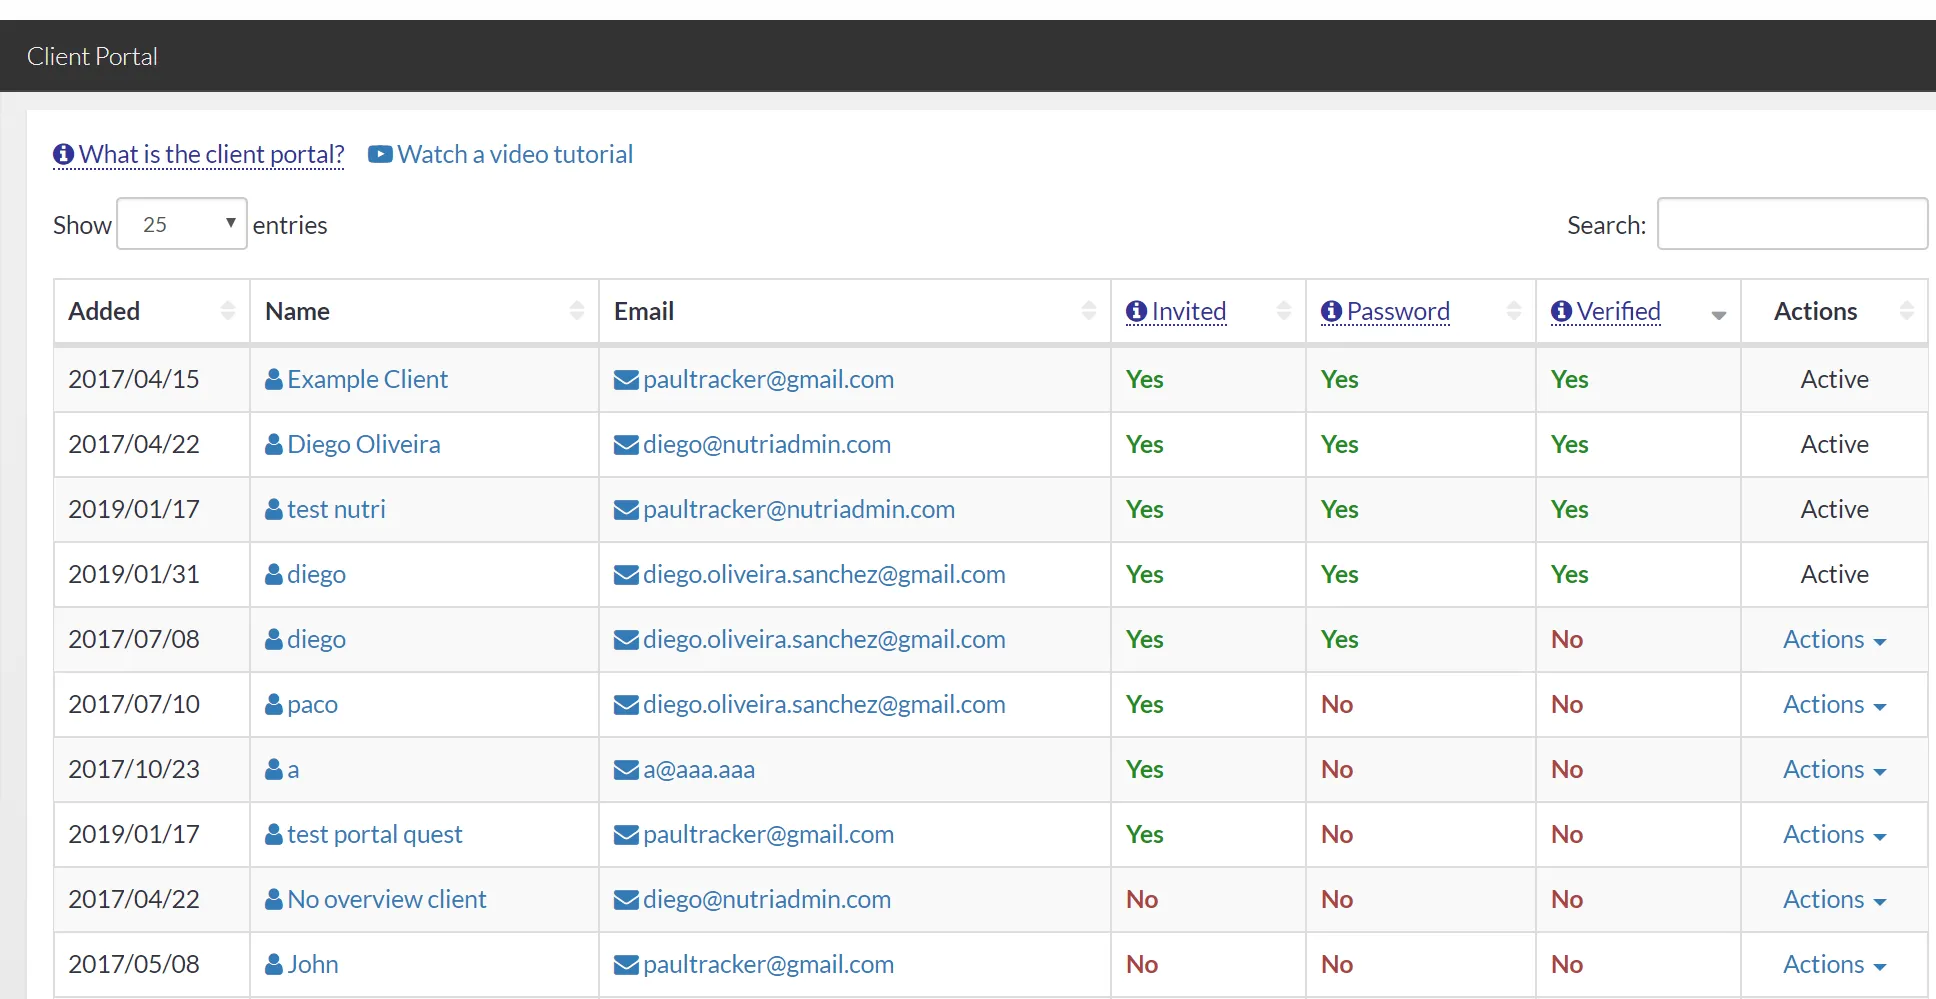Image resolution: width=1936 pixels, height=999 pixels.
Task: Click the person icon beside Diego Oliveira
Action: 273,444
